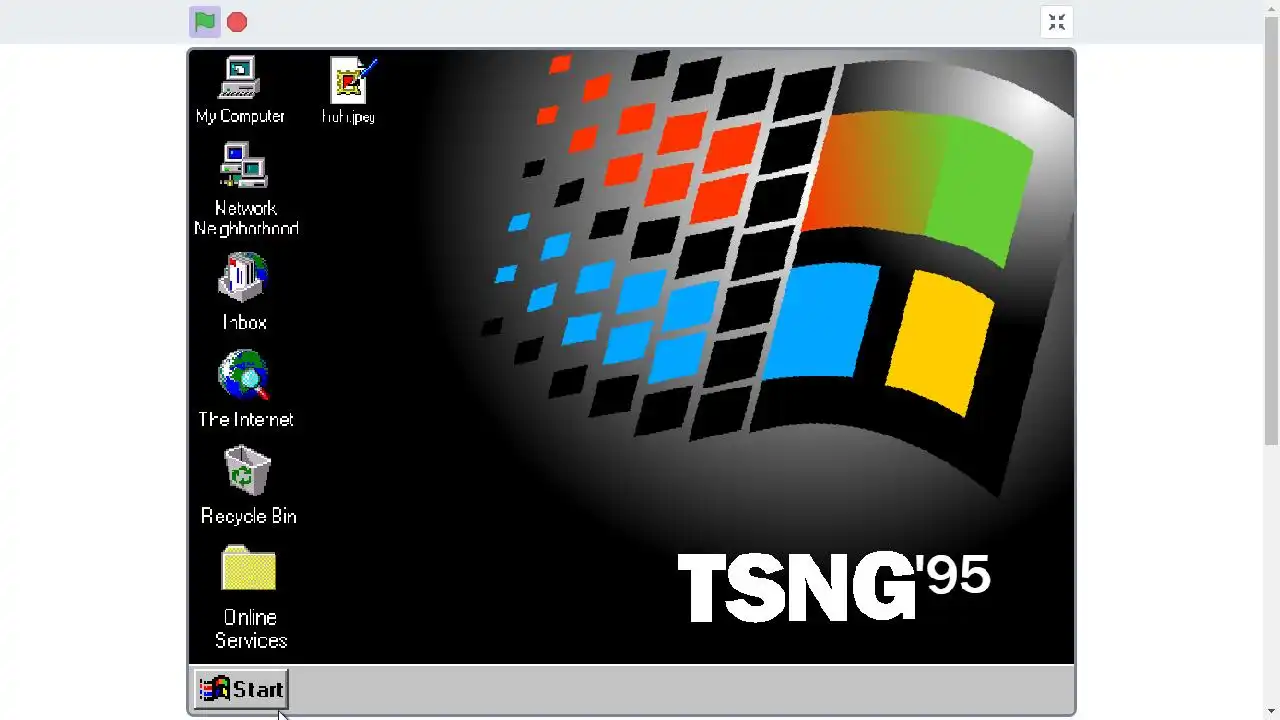1280x720 pixels.
Task: Click the green flag to run
Action: pyautogui.click(x=205, y=22)
